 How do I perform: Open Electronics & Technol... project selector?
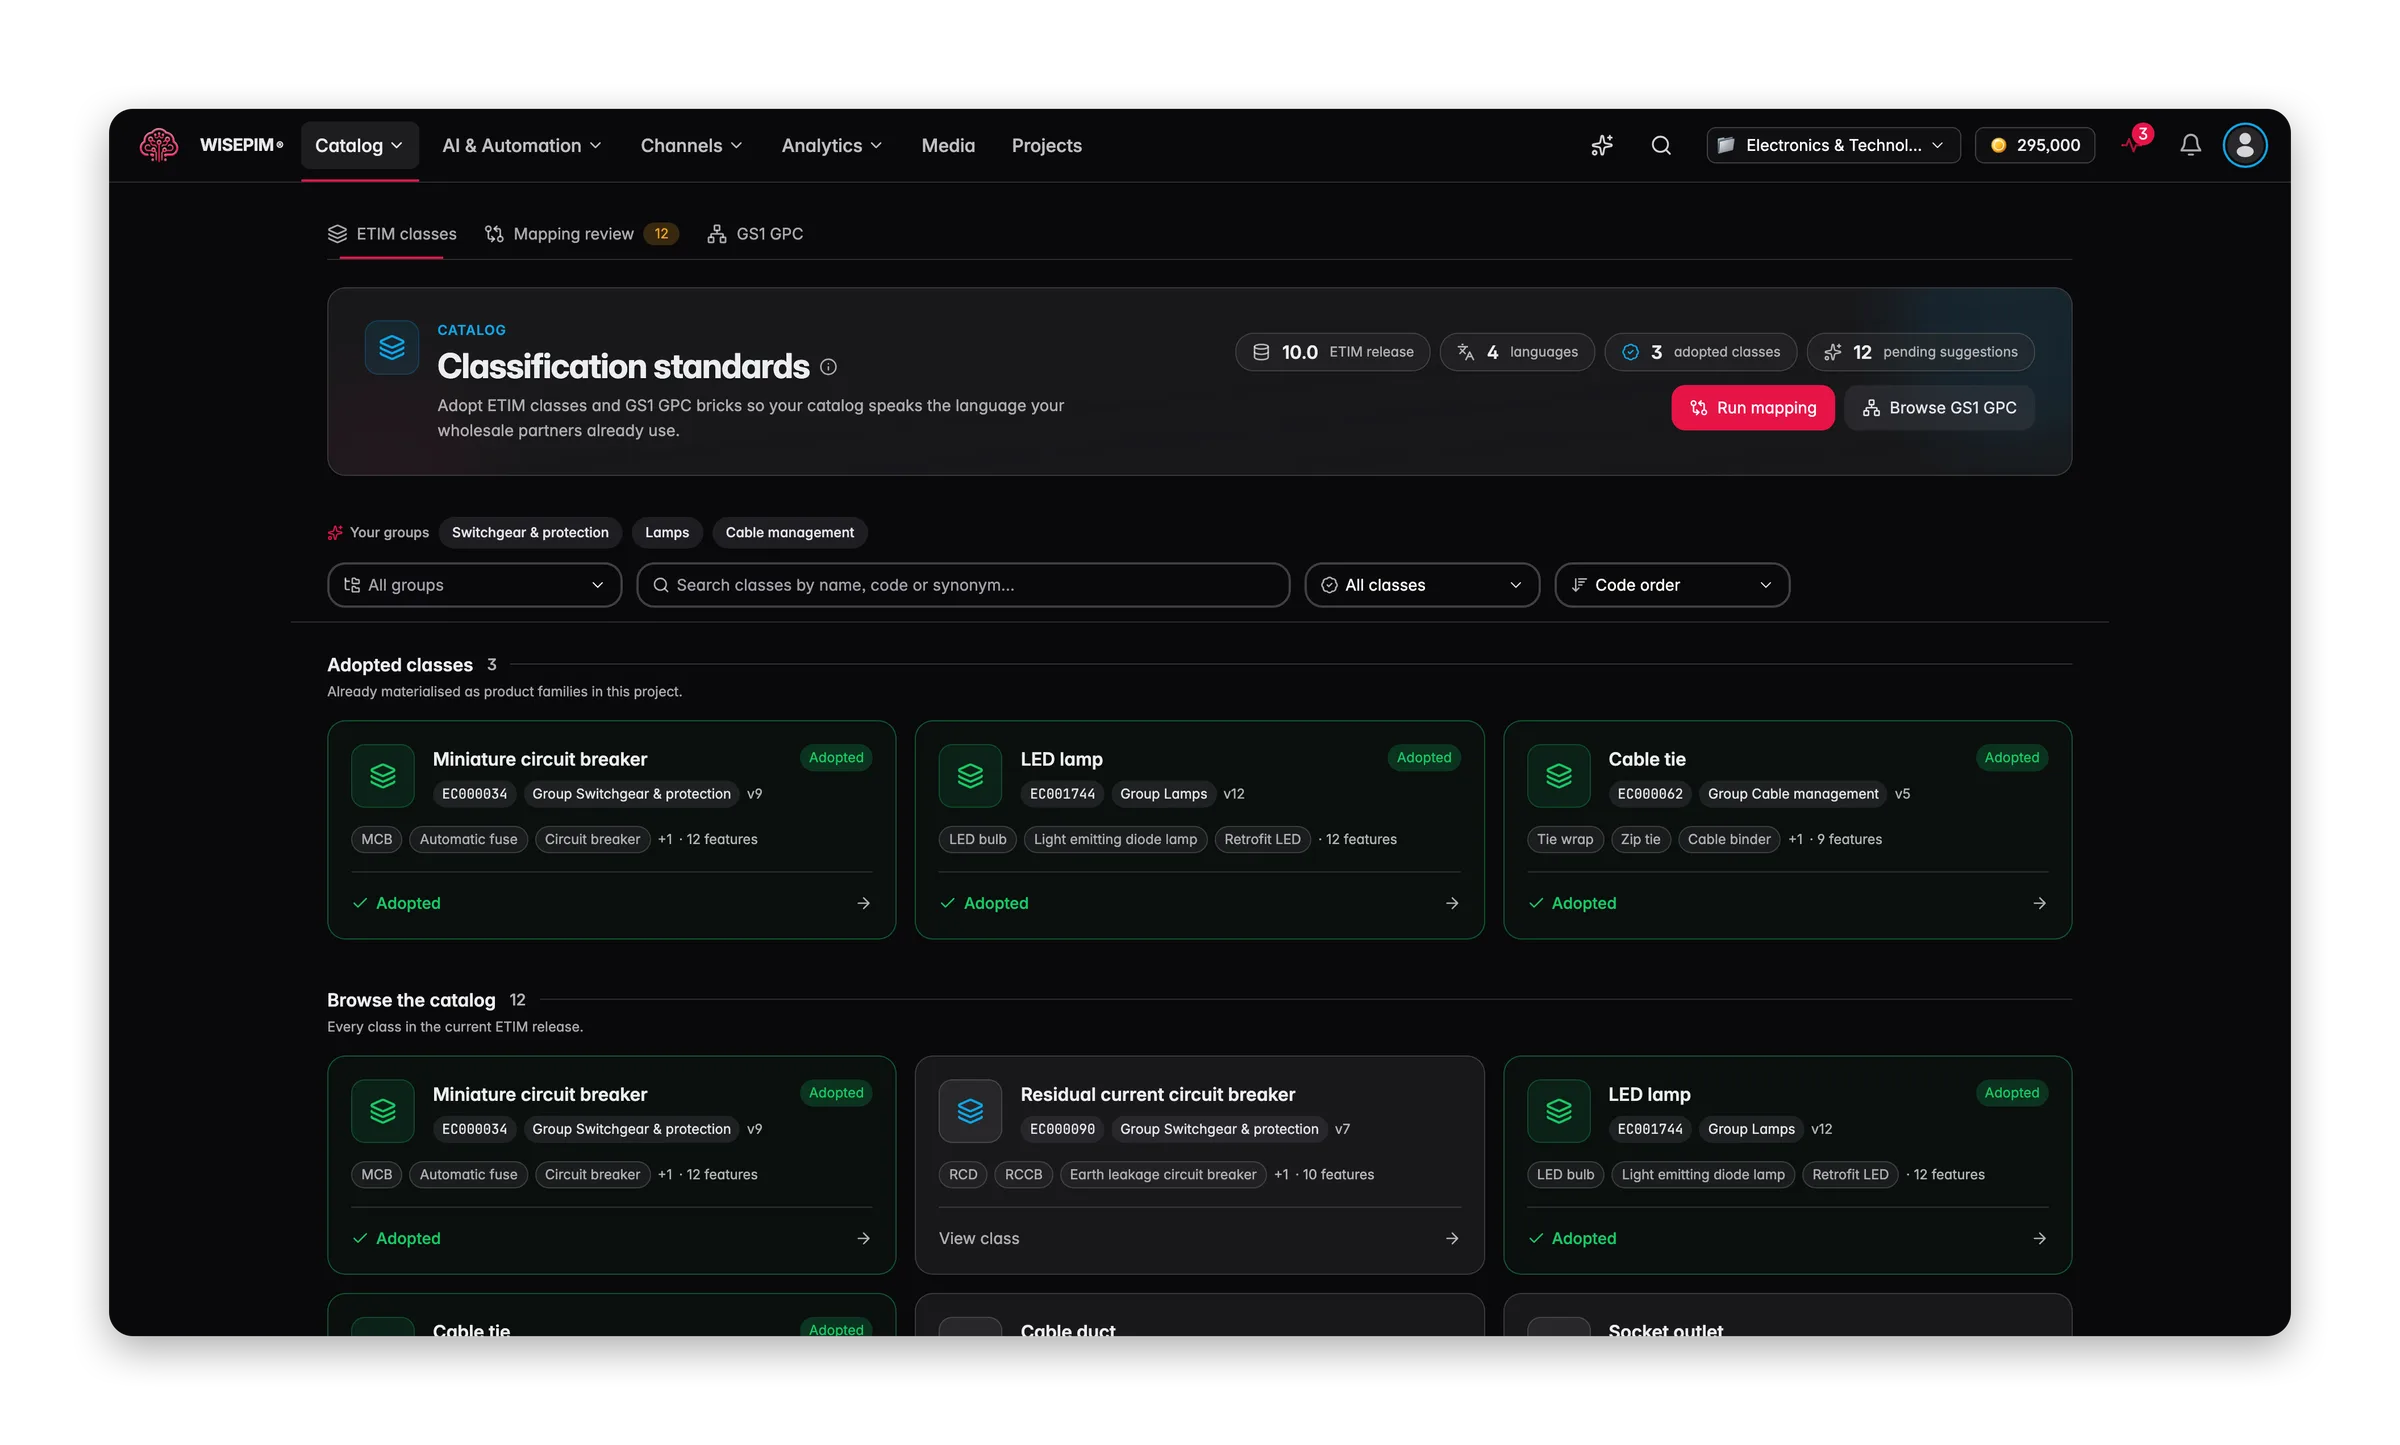[1833, 145]
